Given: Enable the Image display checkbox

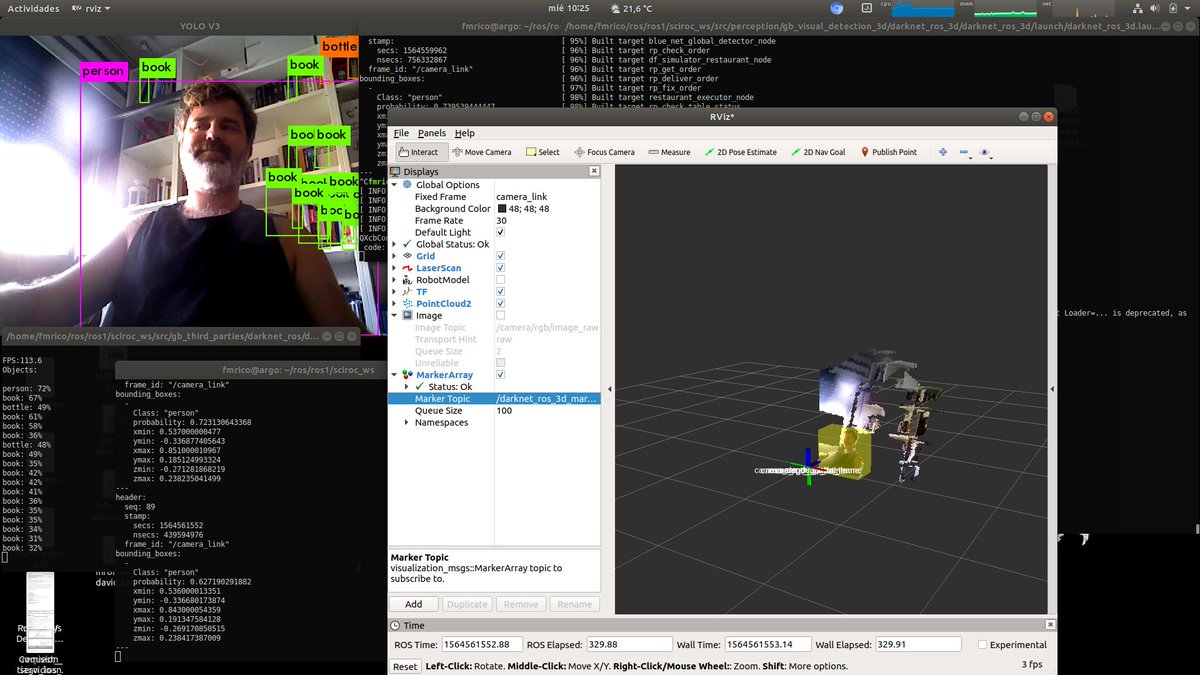Looking at the screenshot, I should pos(501,316).
